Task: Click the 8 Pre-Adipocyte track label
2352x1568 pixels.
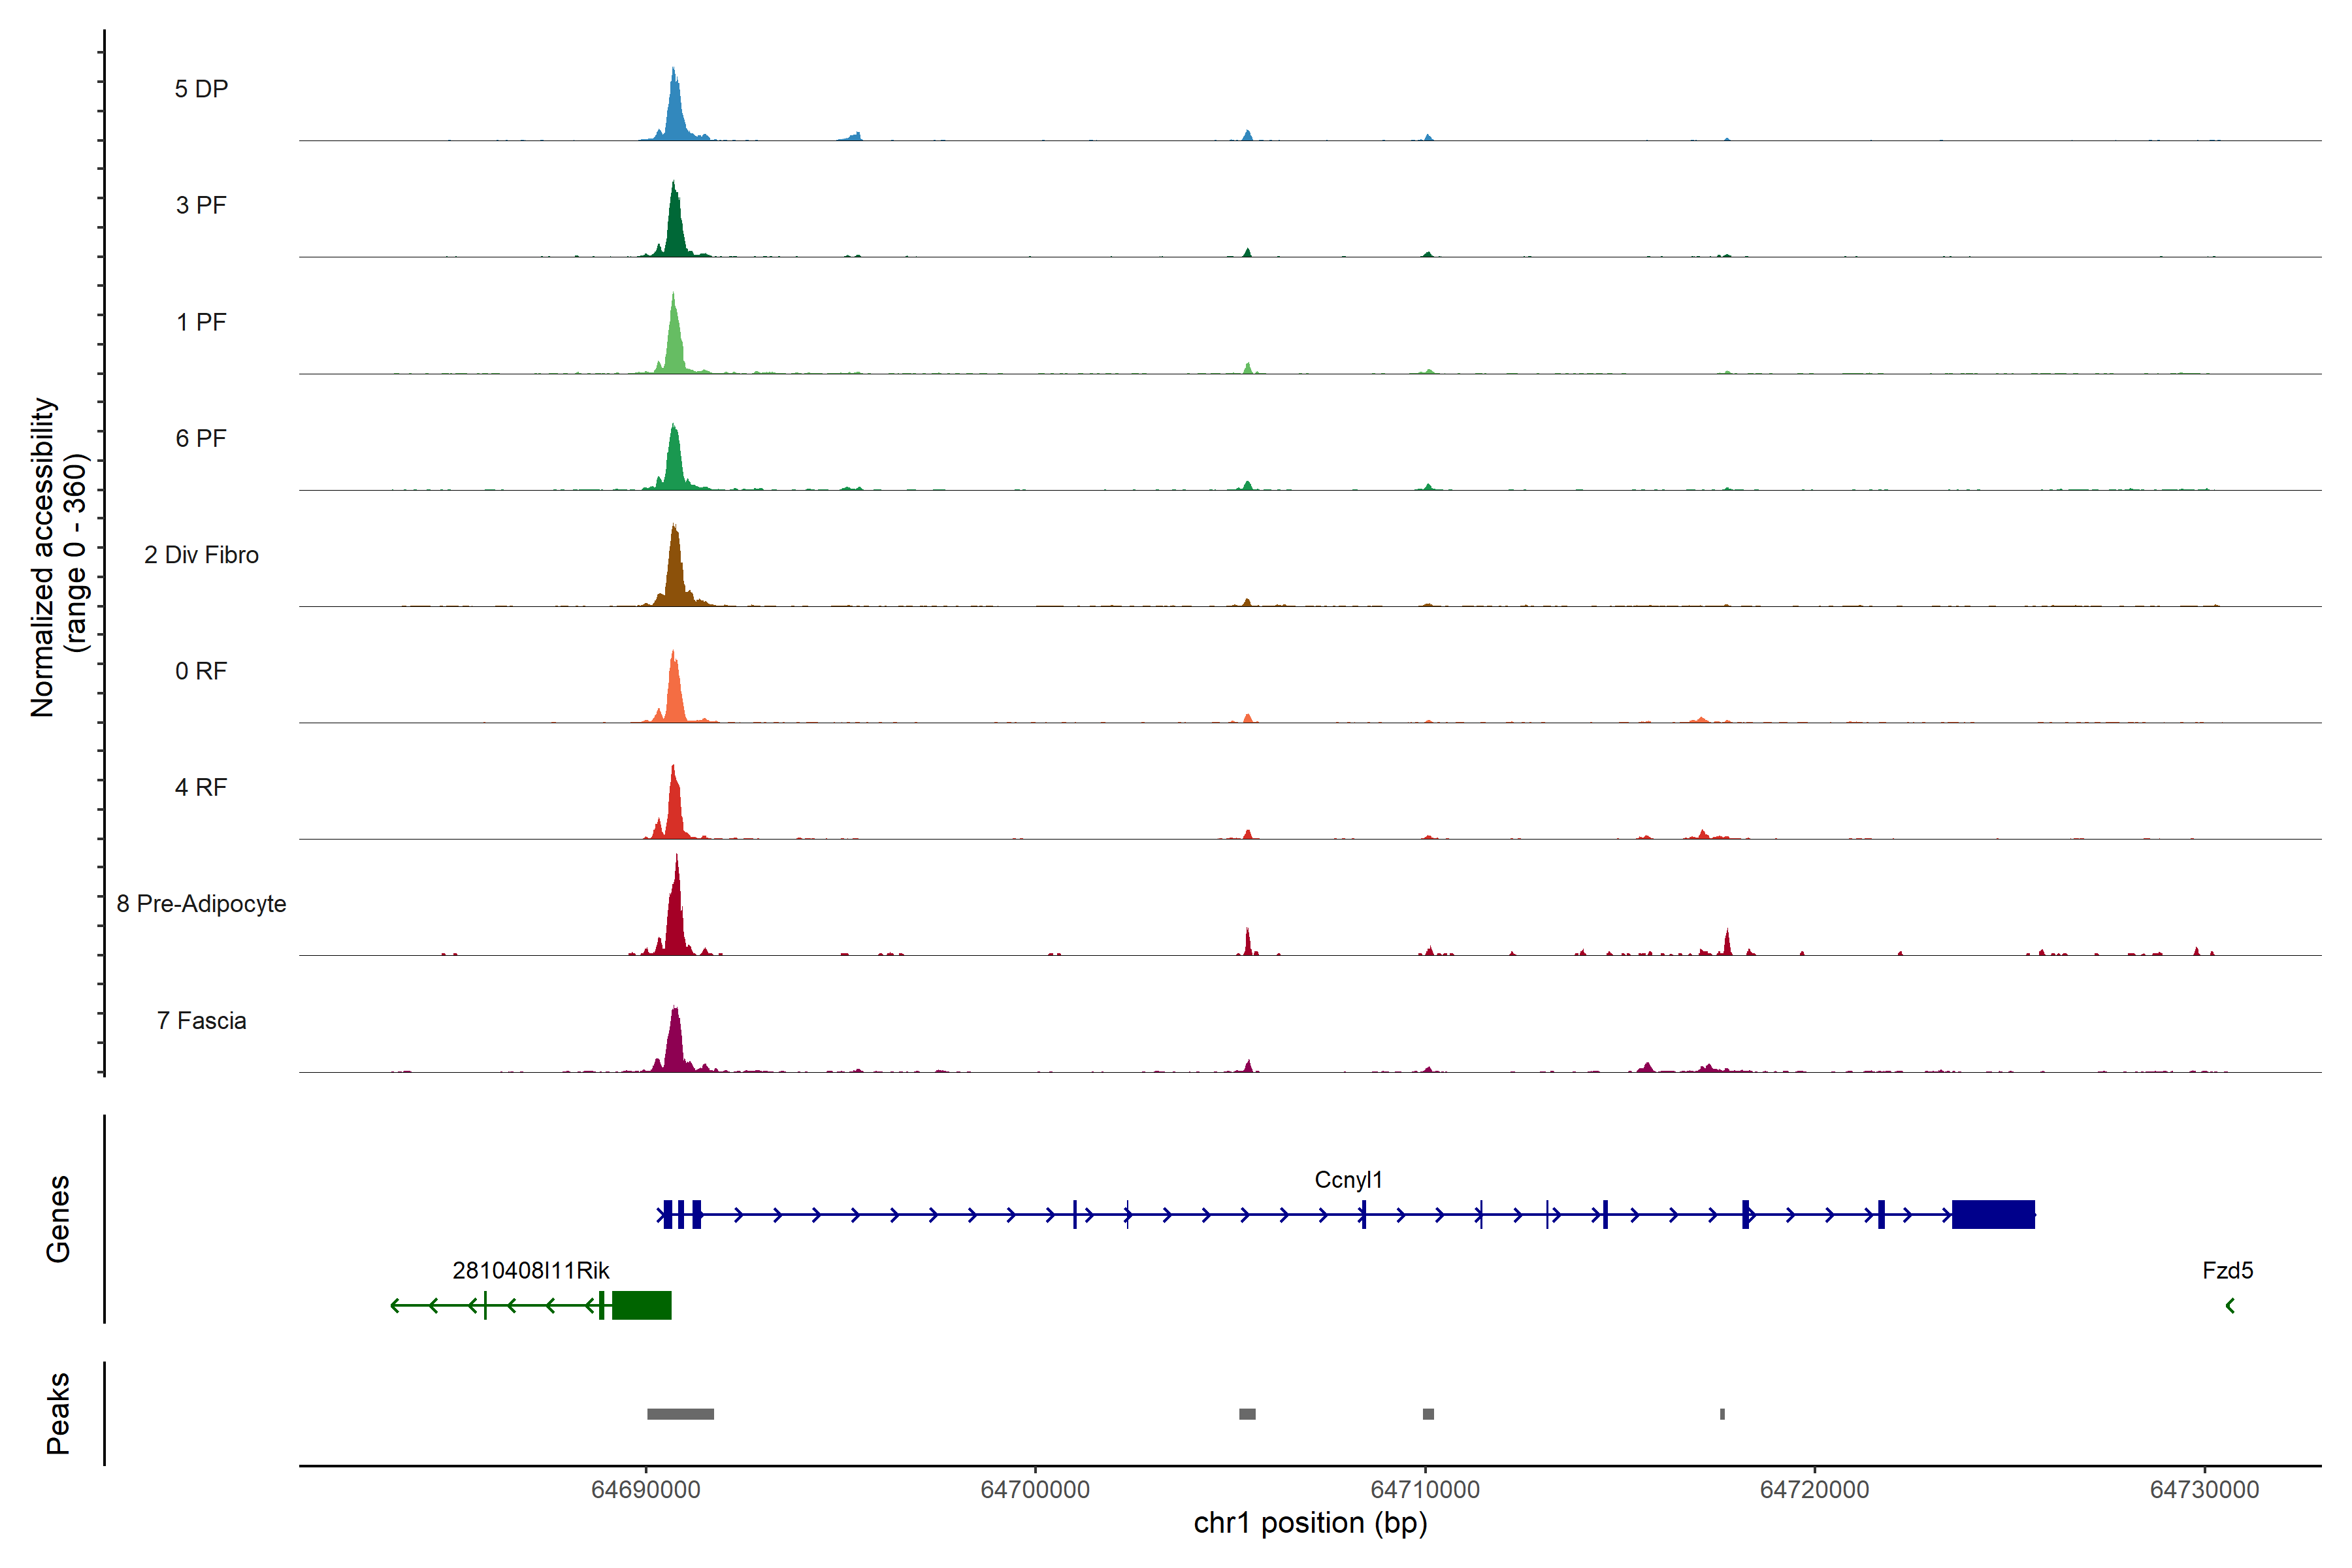Action: (x=201, y=904)
